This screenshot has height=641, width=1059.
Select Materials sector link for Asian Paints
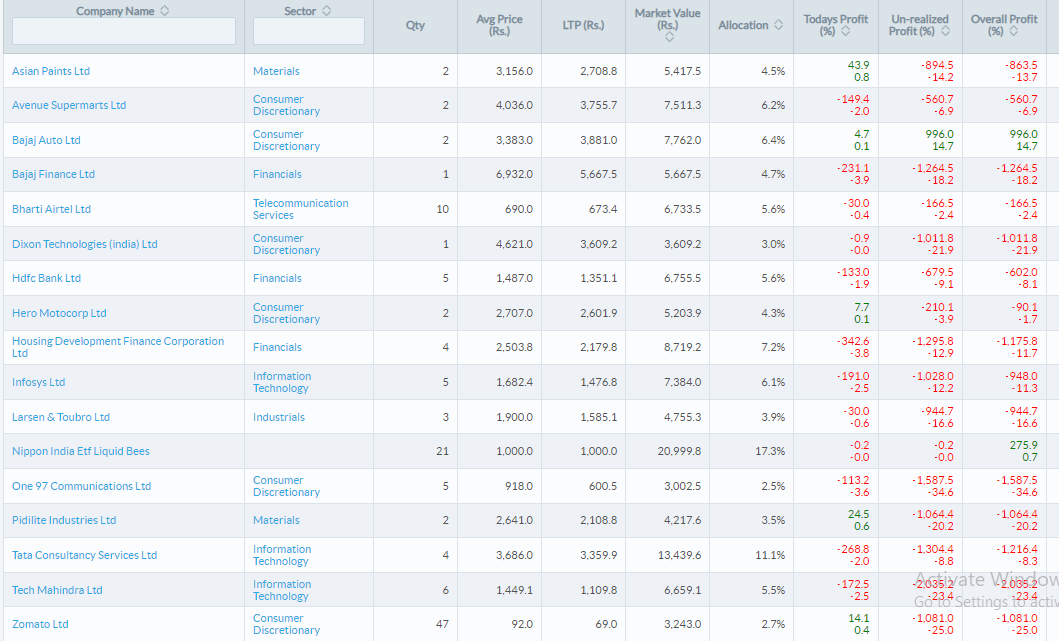click(275, 71)
